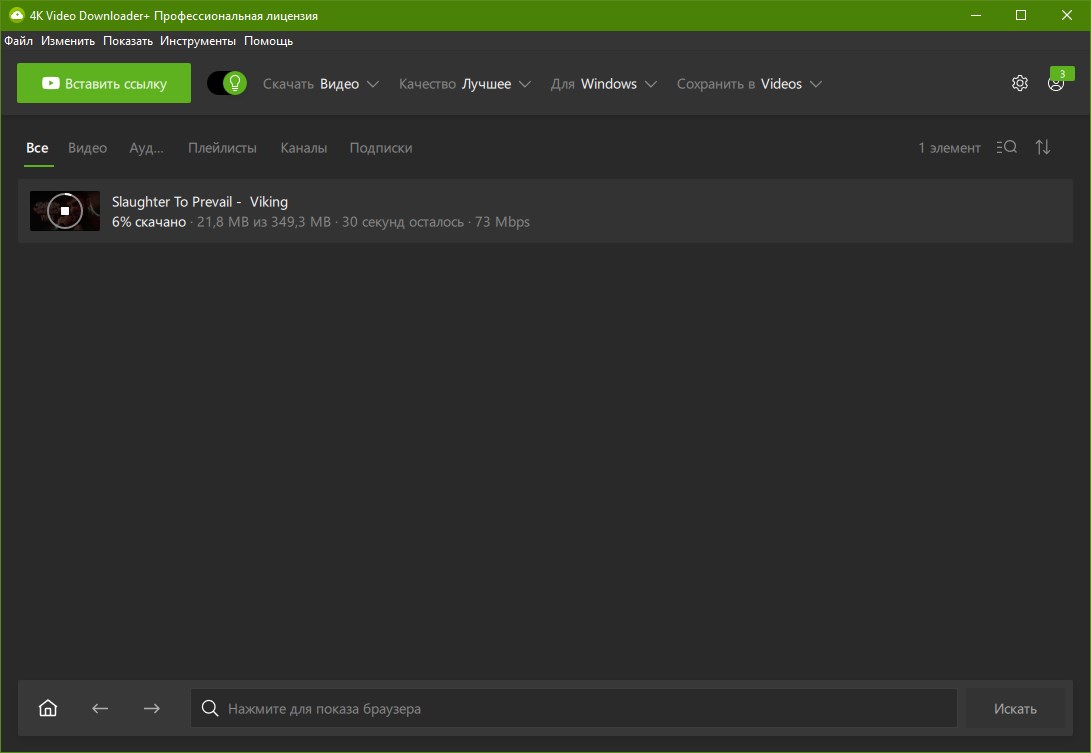The height and width of the screenshot is (753, 1091).
Task: Click the Вставить ссылку button
Action: pos(104,84)
